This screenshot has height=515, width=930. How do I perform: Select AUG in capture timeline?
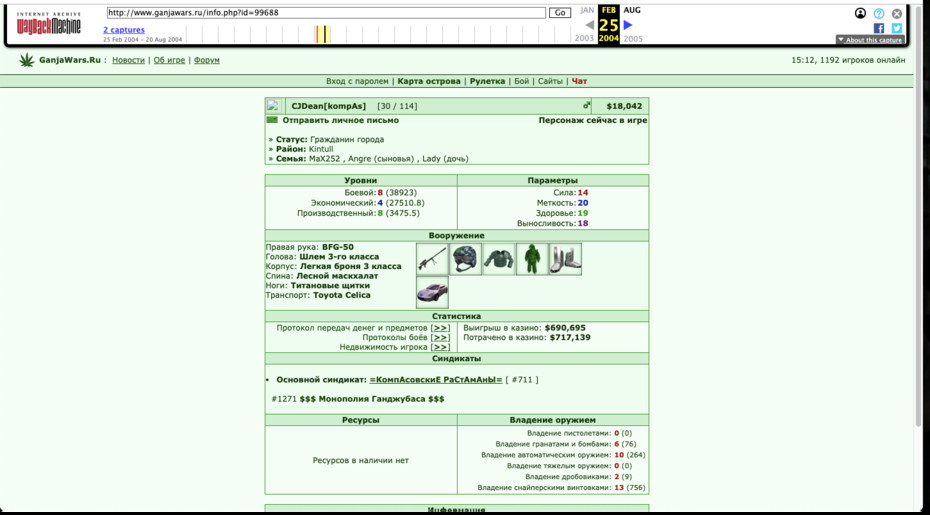pyautogui.click(x=632, y=10)
